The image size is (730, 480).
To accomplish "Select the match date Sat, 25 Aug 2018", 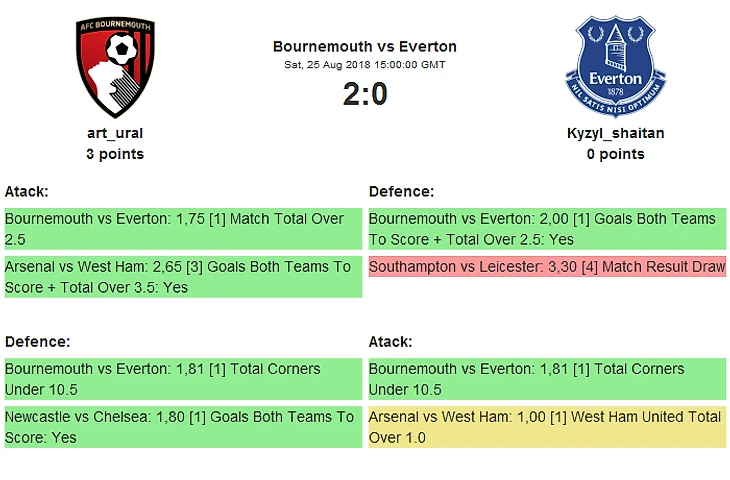I will [364, 65].
